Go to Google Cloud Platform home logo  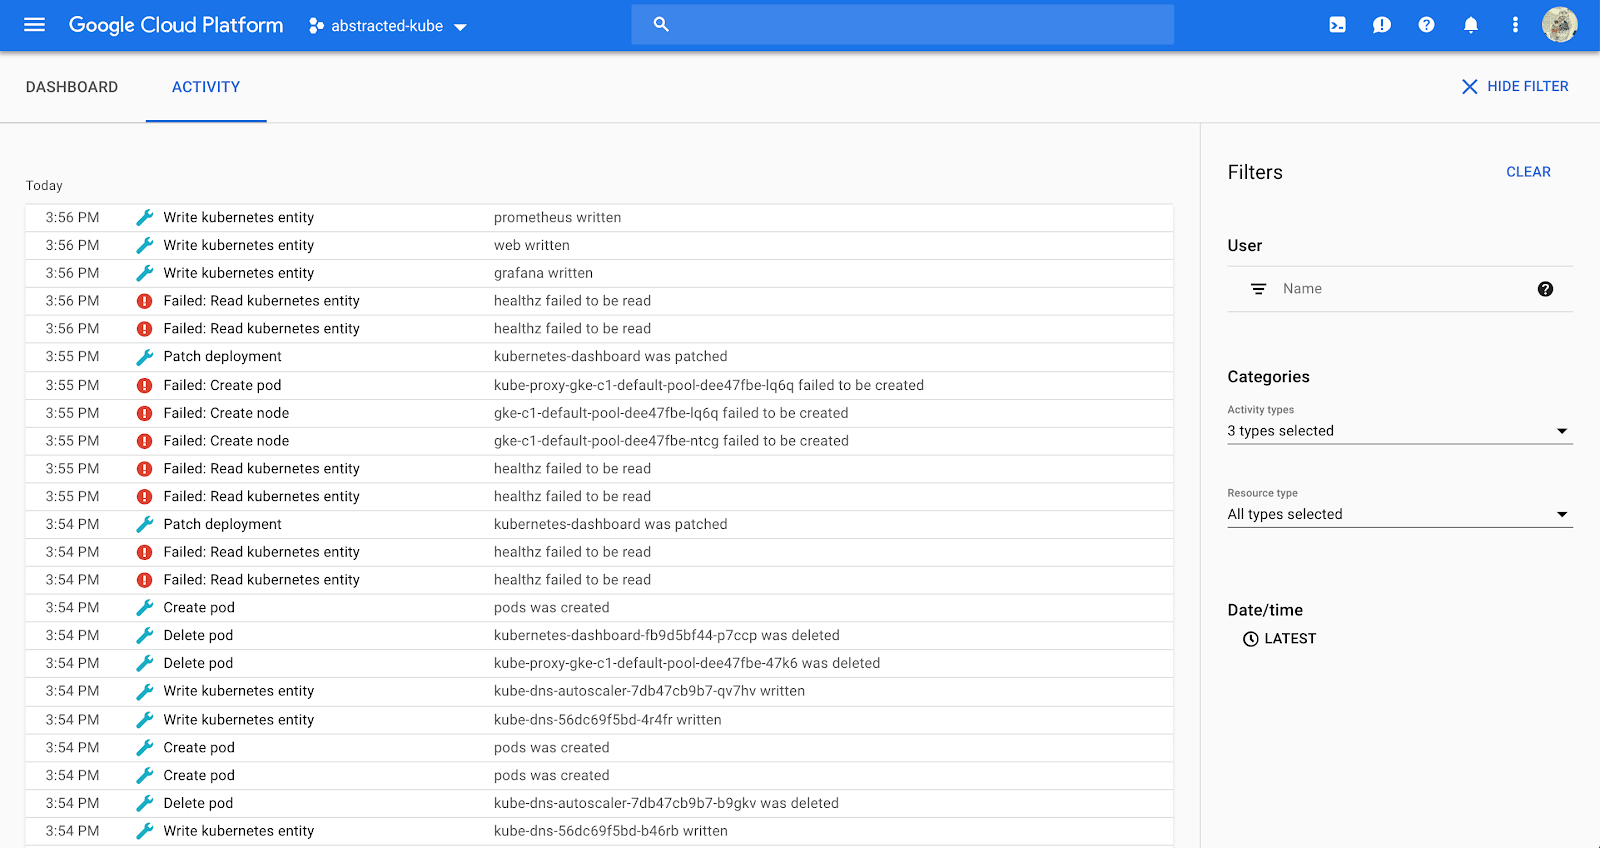pos(176,25)
